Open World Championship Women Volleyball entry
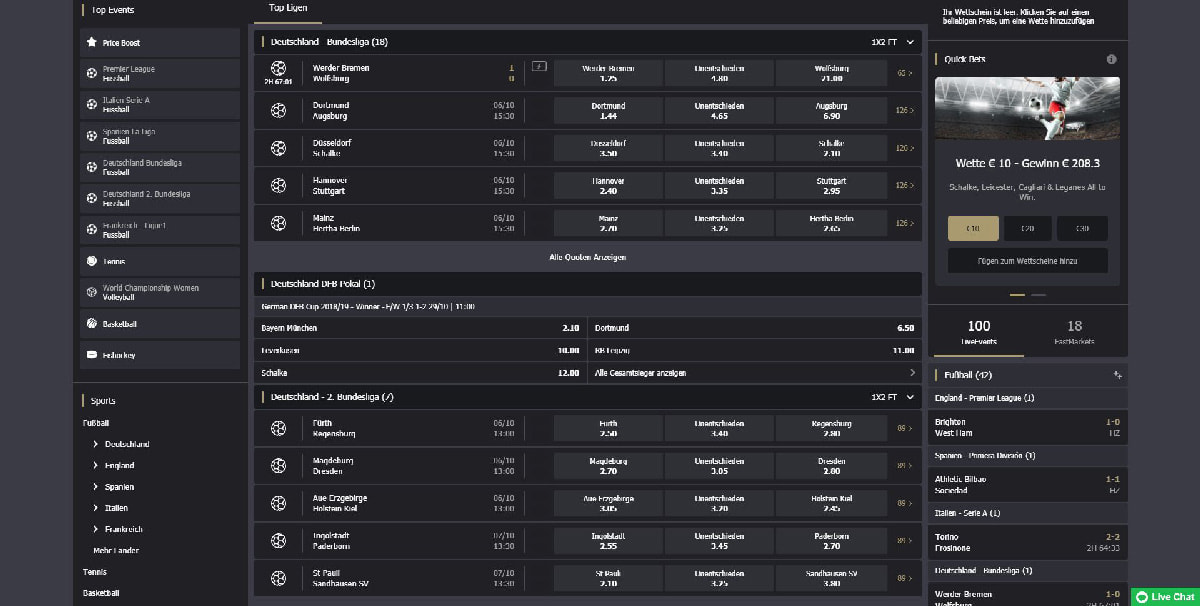This screenshot has height=606, width=1200. pos(160,292)
